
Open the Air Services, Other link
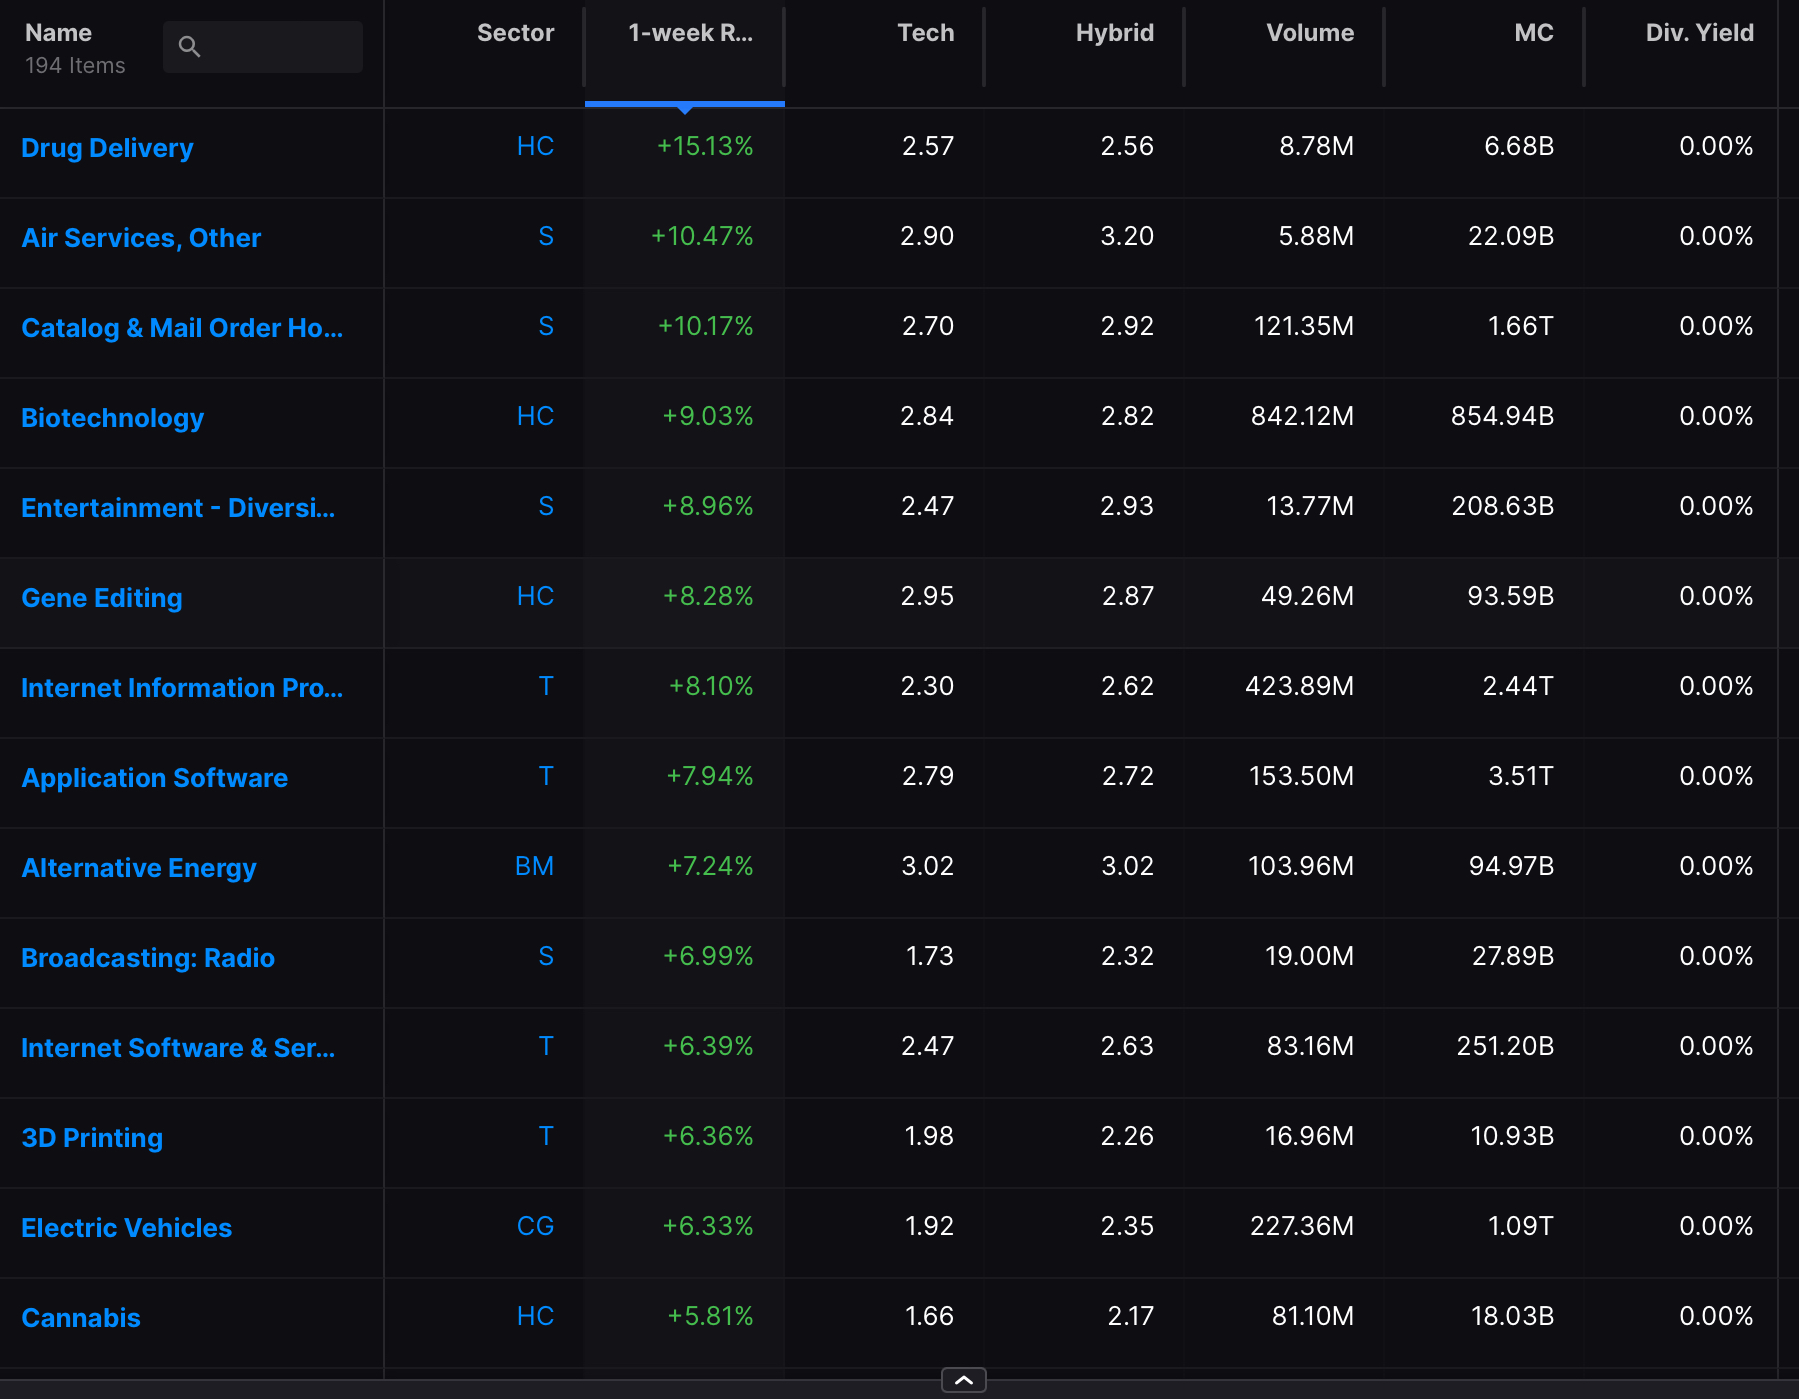141,238
